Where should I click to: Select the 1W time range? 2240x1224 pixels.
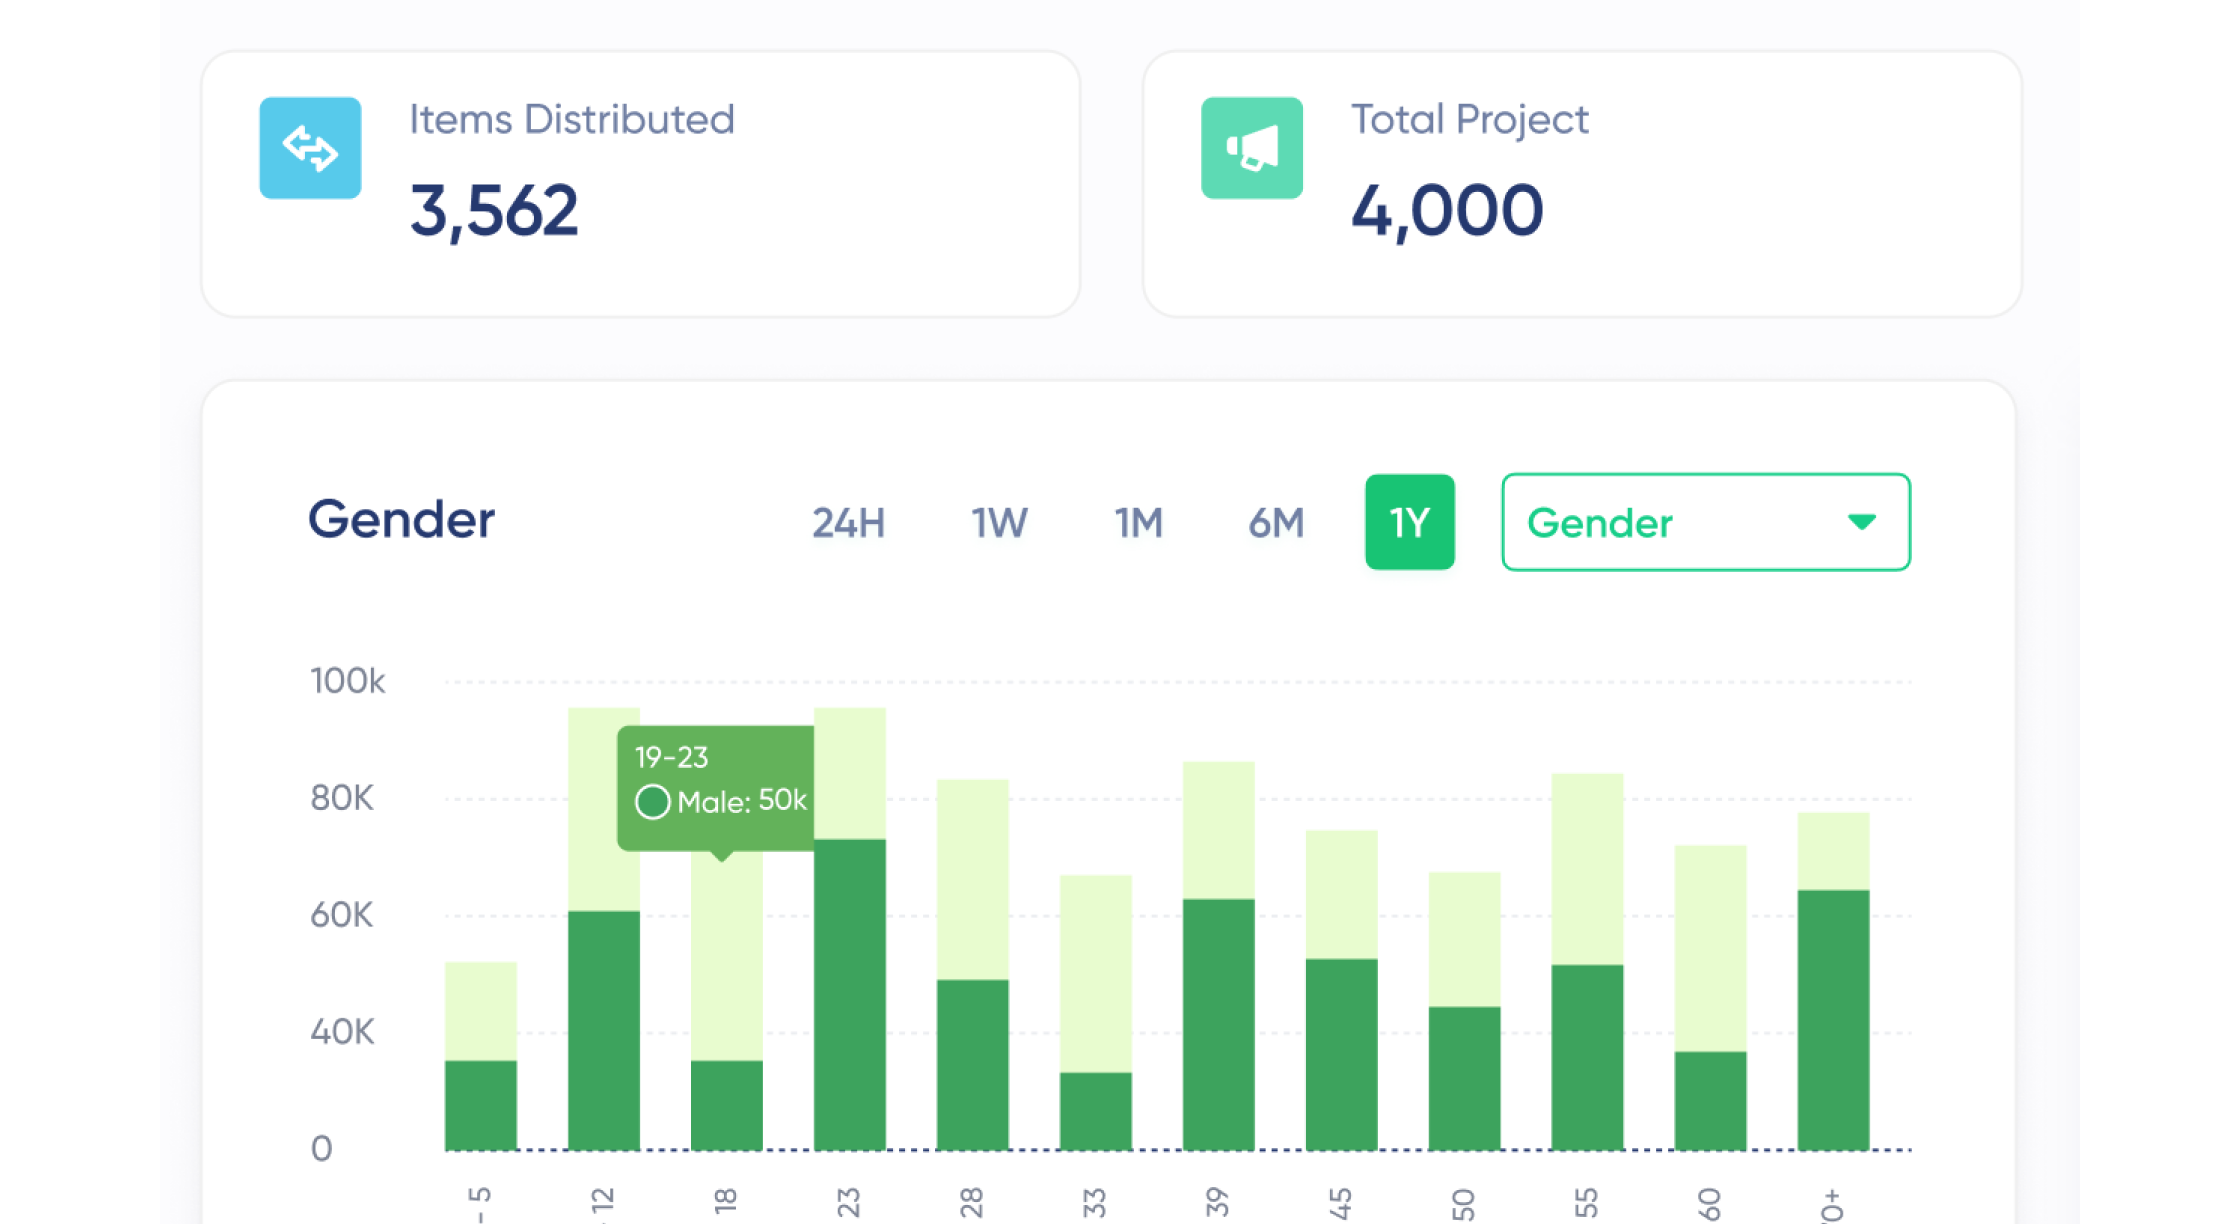(x=999, y=523)
